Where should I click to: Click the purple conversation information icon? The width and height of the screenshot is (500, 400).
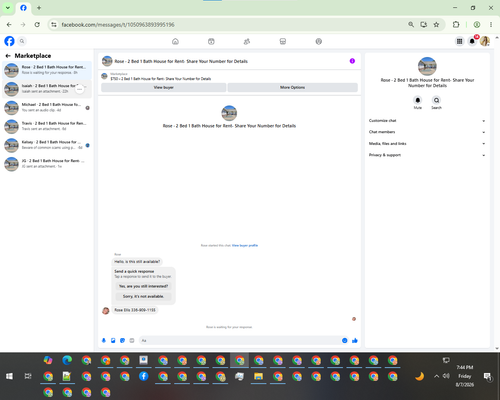point(352,61)
